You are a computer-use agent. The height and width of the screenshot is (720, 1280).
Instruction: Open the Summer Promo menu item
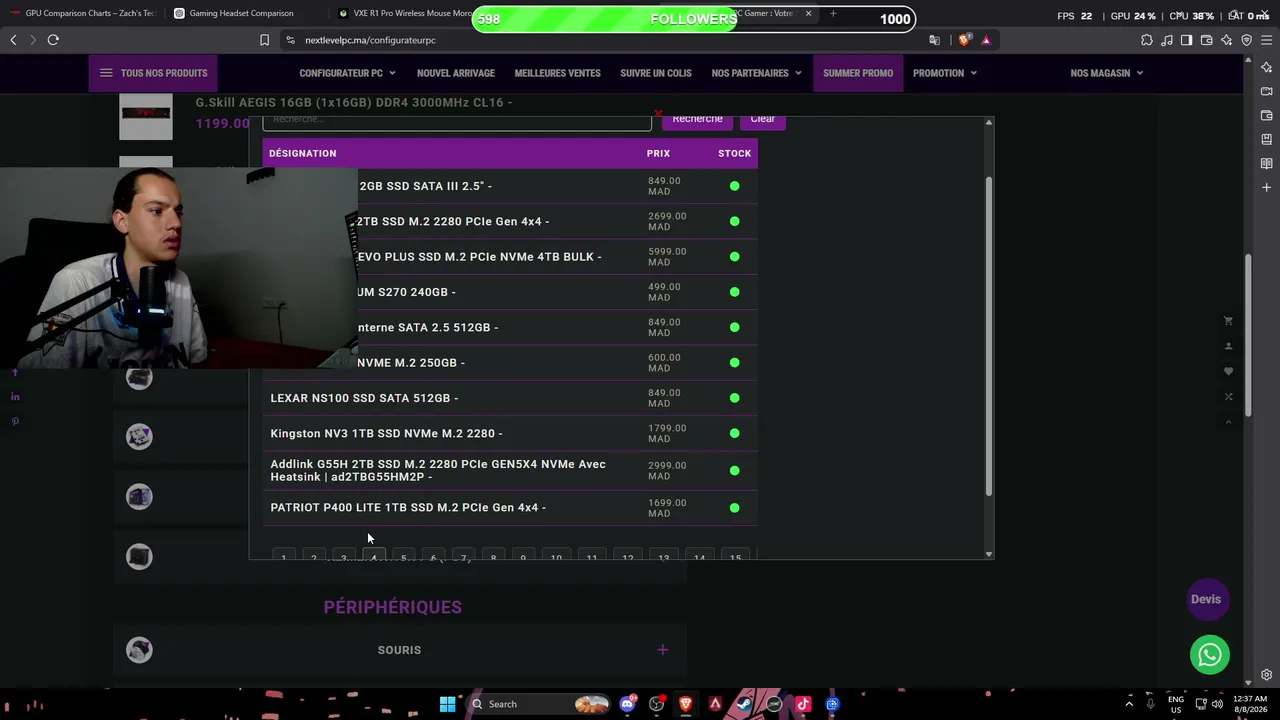[x=858, y=73]
